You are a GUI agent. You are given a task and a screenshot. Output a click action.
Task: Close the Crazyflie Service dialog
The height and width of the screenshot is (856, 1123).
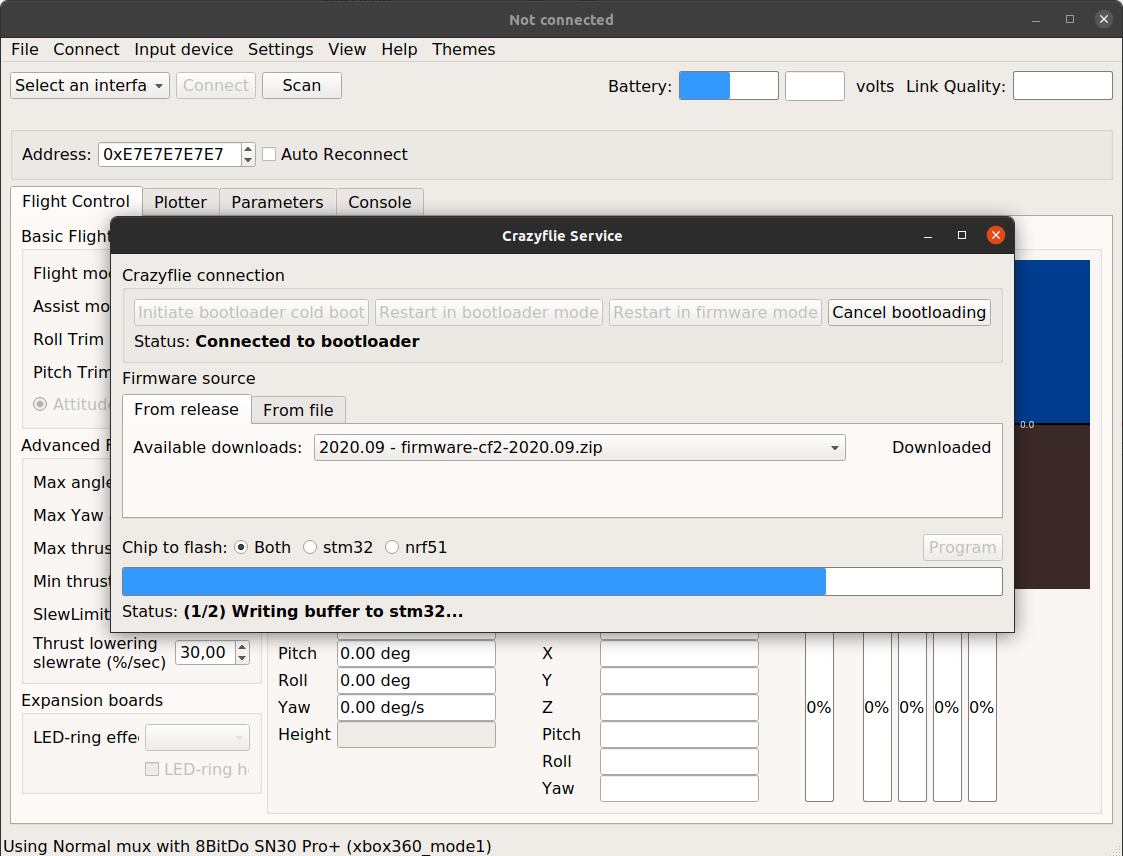pyautogui.click(x=995, y=236)
